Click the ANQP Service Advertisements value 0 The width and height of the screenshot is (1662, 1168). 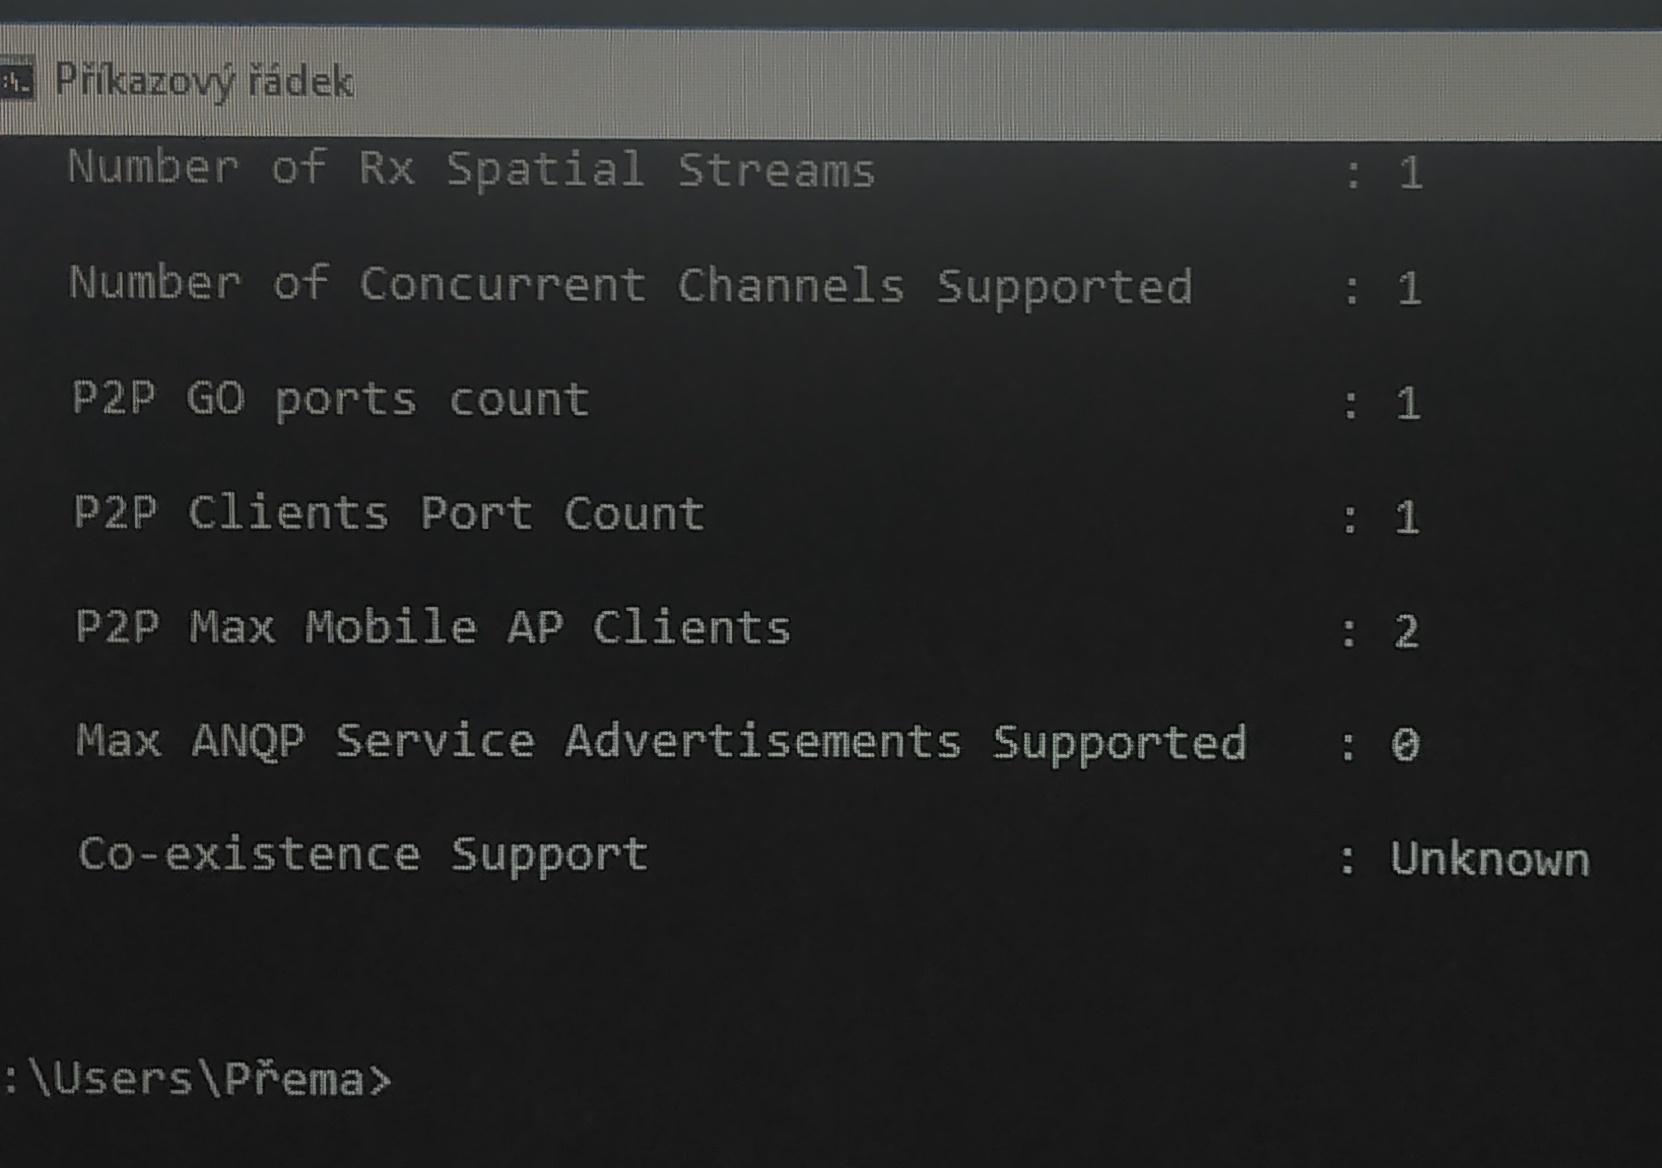point(1405,745)
